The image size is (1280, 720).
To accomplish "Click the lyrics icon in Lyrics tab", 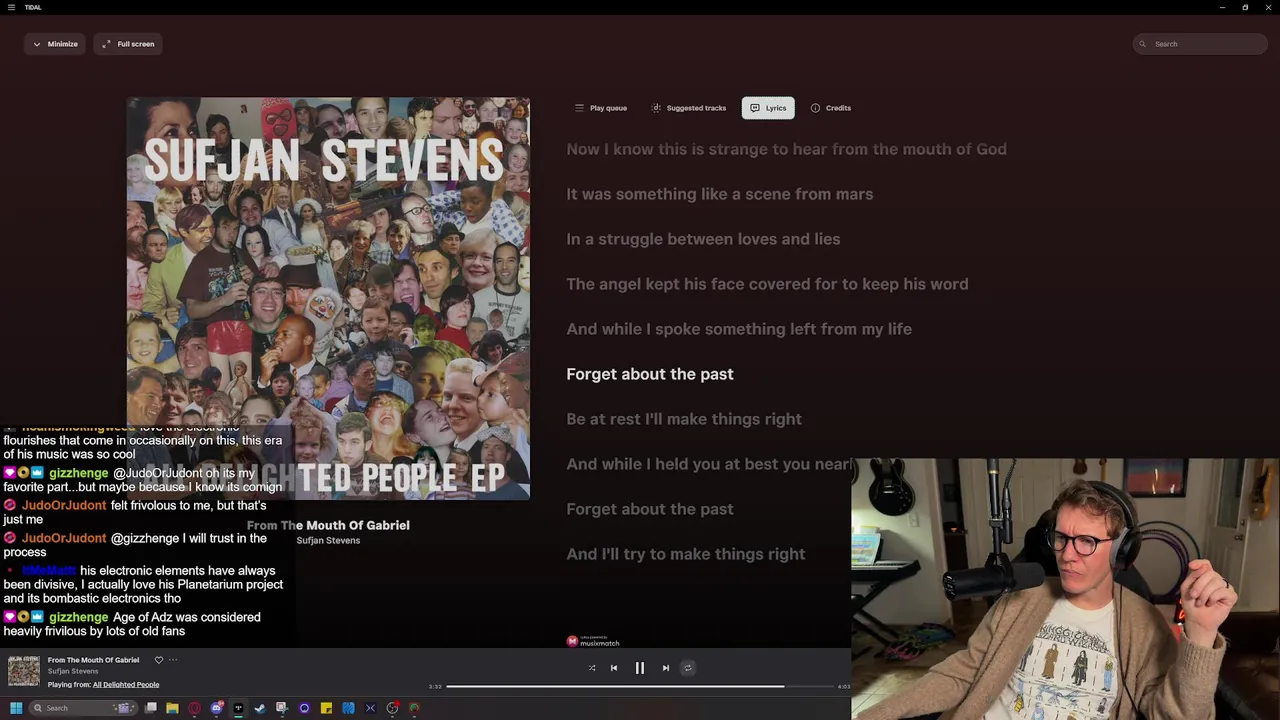I will [x=755, y=108].
